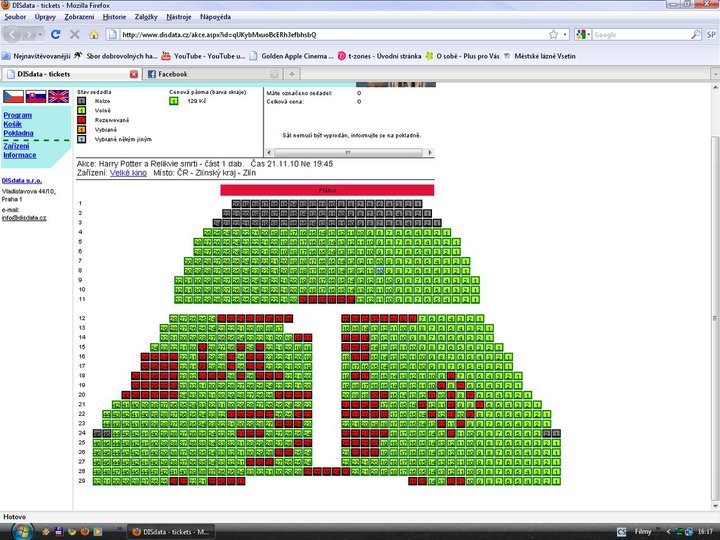Open the Nejnavštěvovanější bookmark folder
Viewport: 720px width, 540px height.
pyautogui.click(x=36, y=56)
